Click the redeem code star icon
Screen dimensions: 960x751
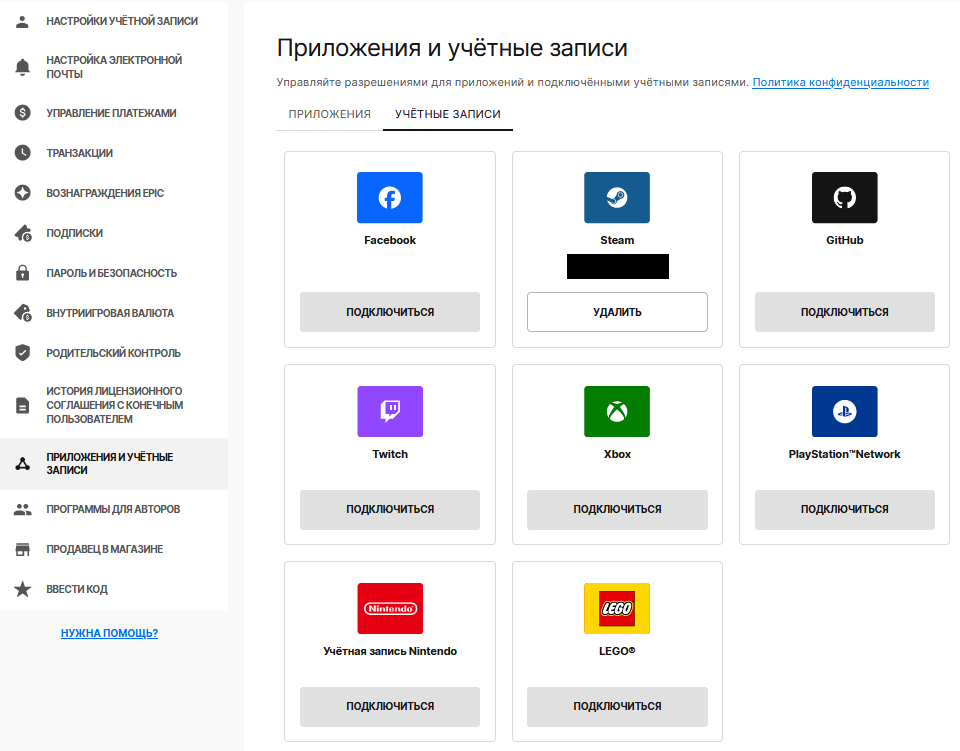23,589
